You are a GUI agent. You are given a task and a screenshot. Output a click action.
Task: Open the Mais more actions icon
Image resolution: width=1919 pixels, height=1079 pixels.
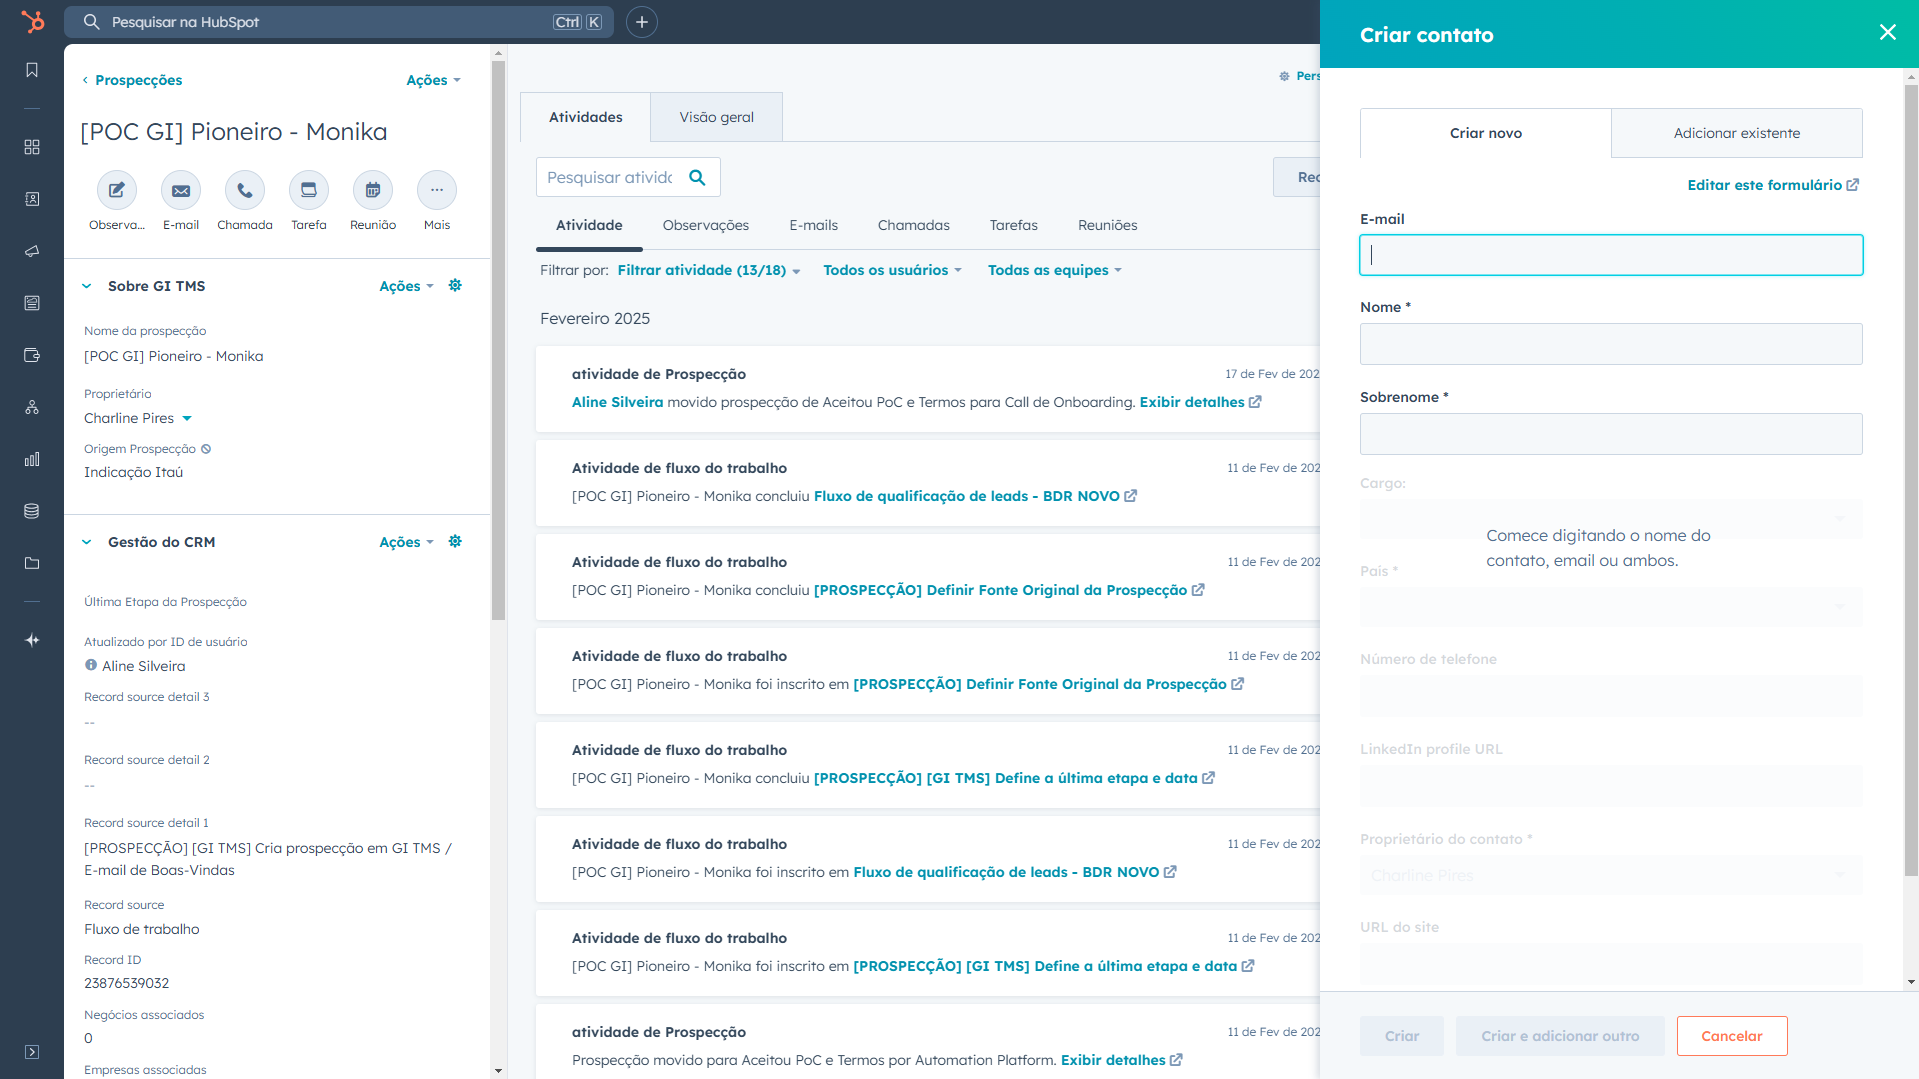point(437,190)
